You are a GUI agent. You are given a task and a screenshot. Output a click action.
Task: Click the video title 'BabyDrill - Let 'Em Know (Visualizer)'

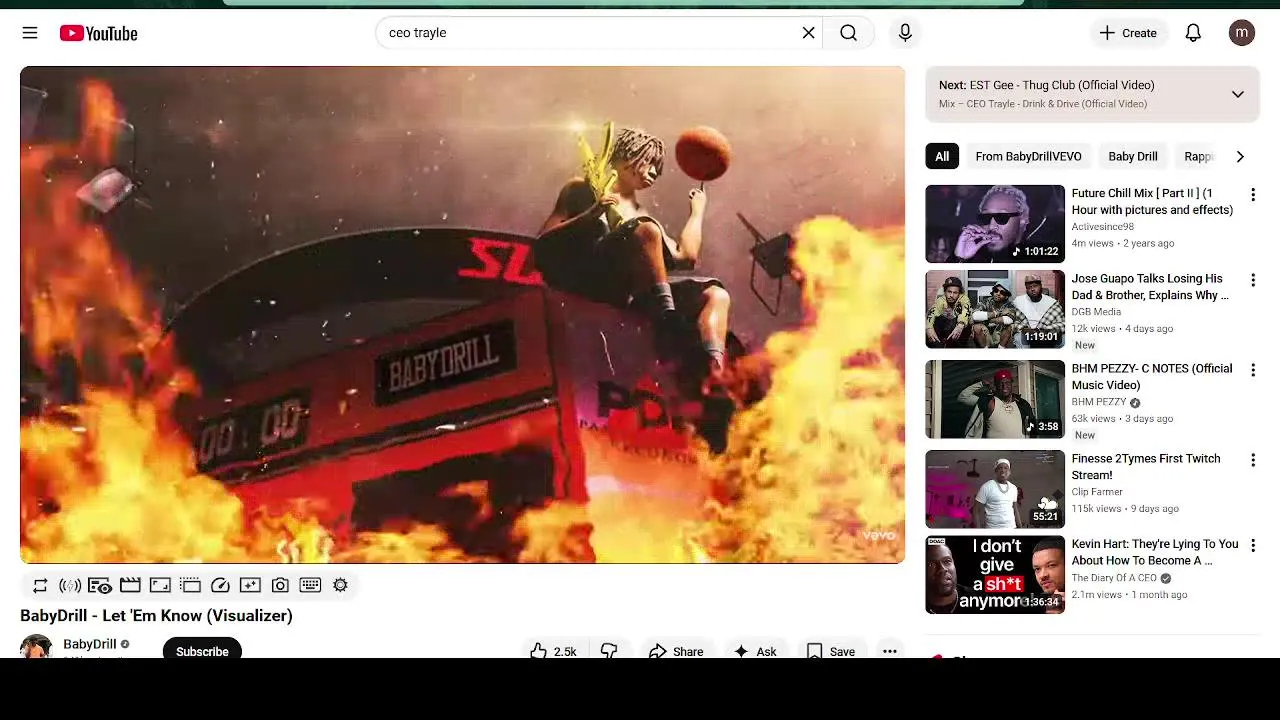click(x=156, y=616)
